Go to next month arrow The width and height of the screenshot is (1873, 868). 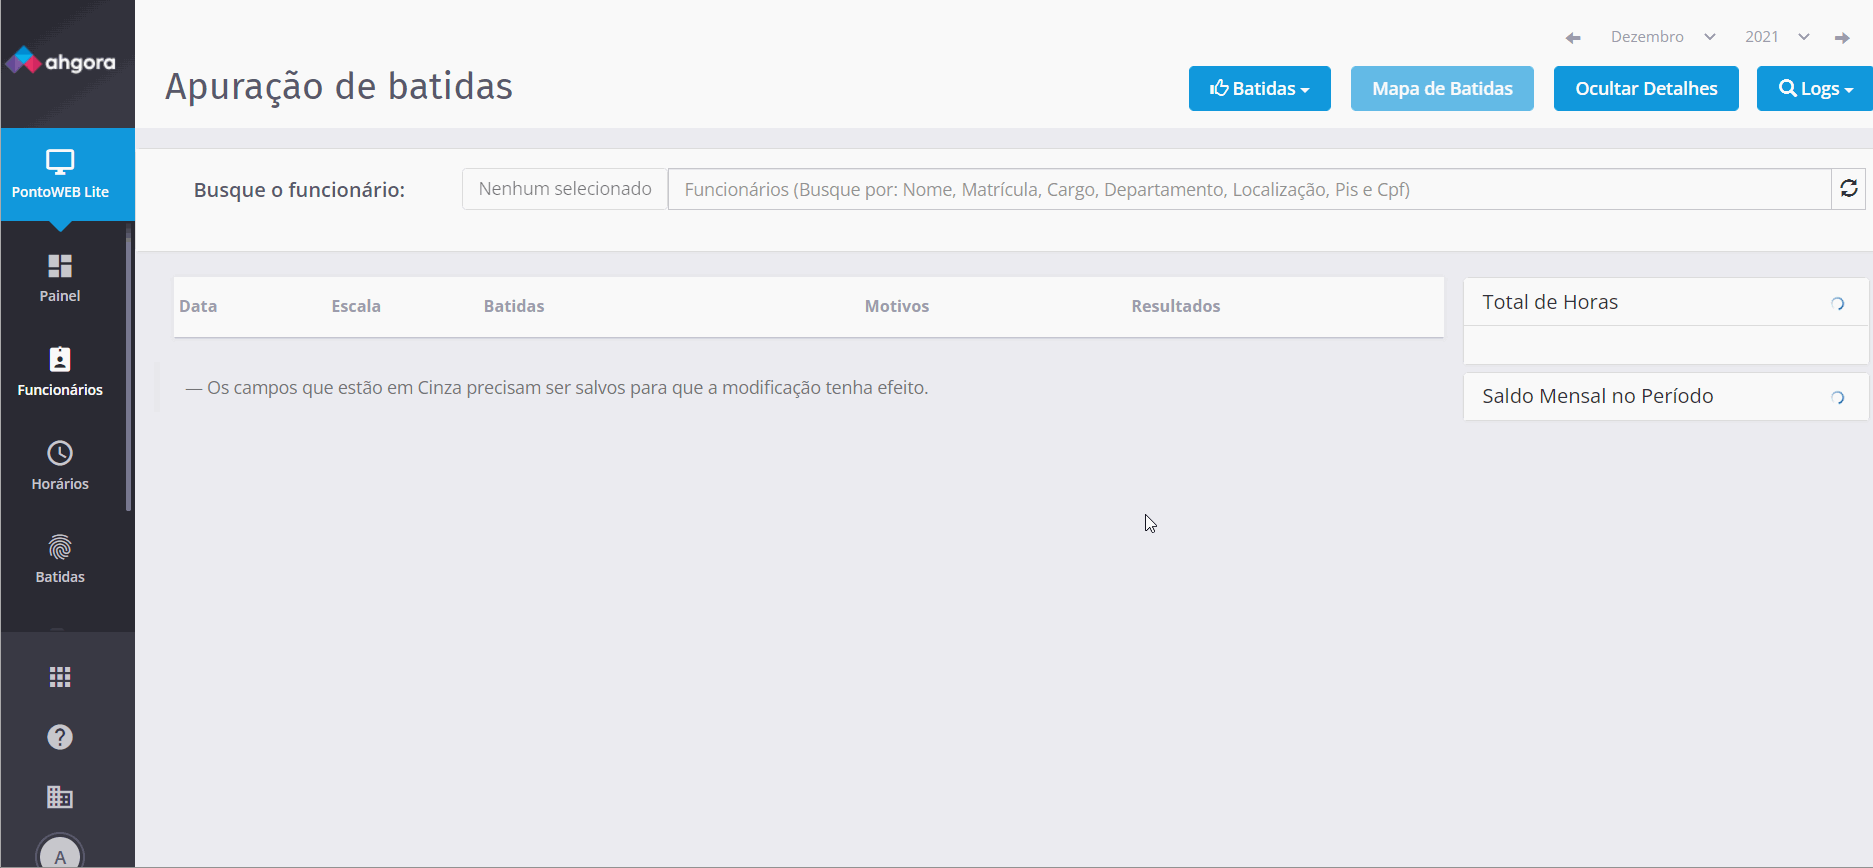click(1842, 38)
